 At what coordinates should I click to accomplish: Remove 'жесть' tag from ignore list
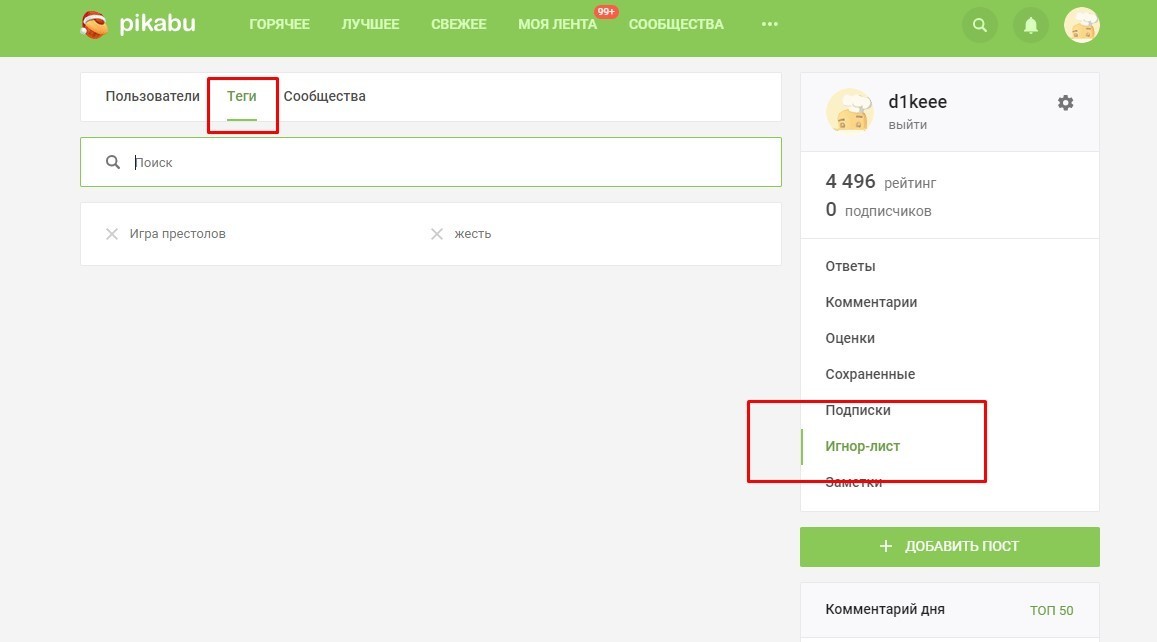[x=437, y=234]
